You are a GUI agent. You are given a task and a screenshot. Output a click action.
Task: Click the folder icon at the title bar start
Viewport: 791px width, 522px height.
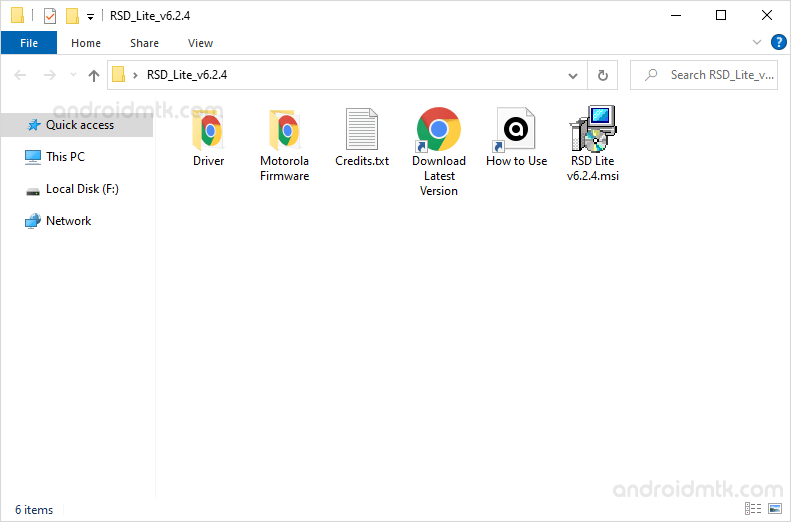pos(18,16)
